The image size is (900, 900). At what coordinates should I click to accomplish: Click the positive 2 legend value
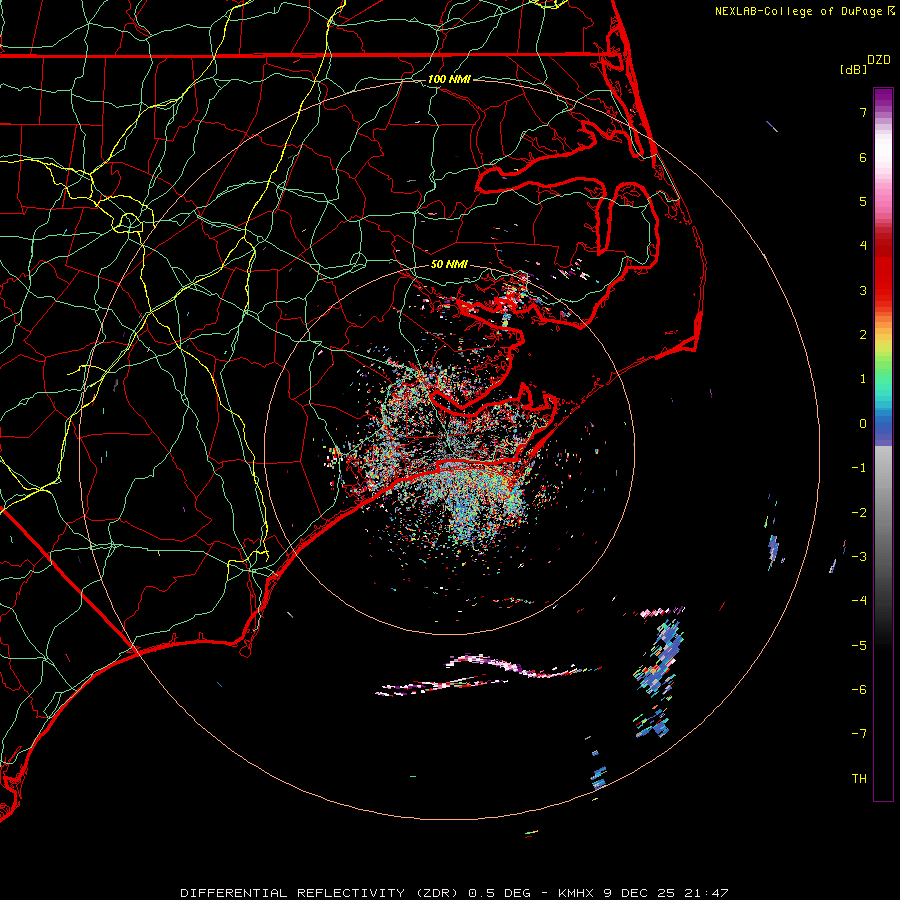pos(863,335)
